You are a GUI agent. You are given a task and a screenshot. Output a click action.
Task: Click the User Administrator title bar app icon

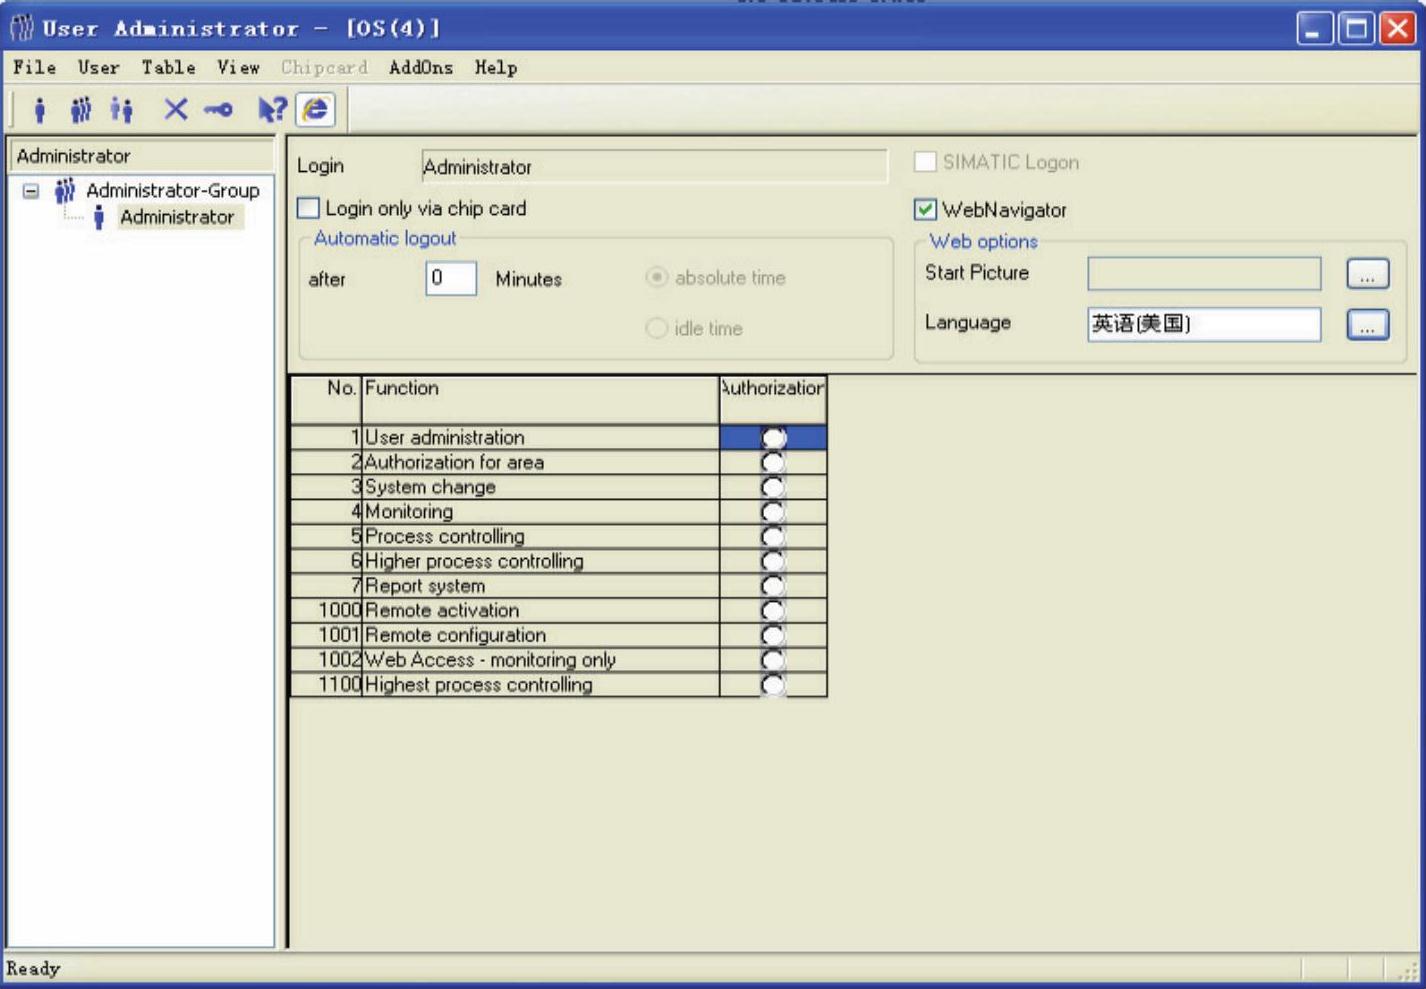[x=21, y=27]
